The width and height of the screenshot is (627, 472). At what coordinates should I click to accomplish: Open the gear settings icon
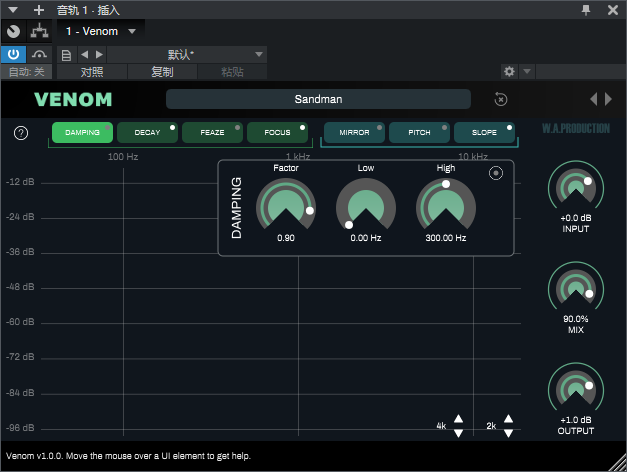[x=509, y=72]
